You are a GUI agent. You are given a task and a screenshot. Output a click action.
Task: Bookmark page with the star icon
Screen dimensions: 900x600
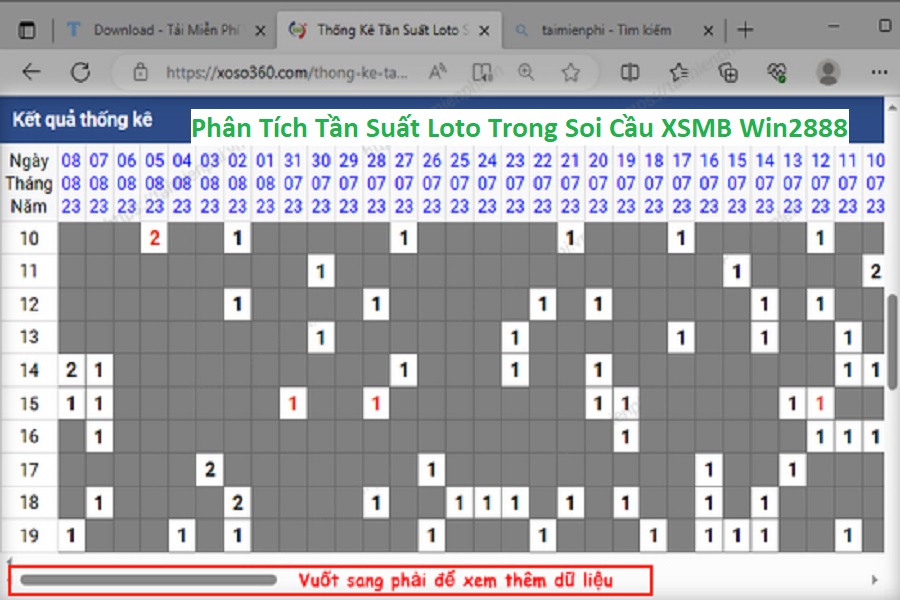[x=570, y=72]
